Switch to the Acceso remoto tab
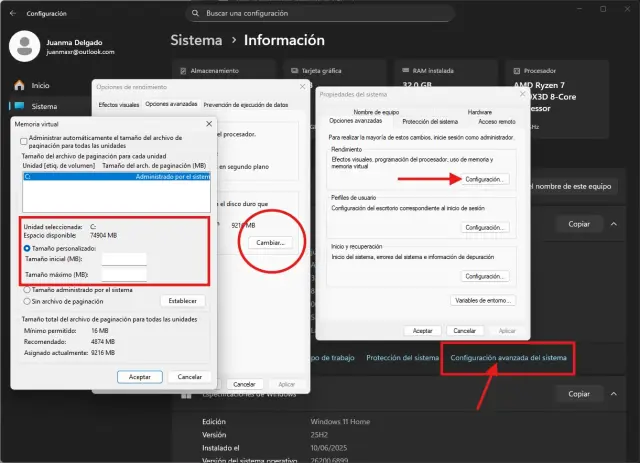Image resolution: width=640 pixels, height=463 pixels. (495, 122)
